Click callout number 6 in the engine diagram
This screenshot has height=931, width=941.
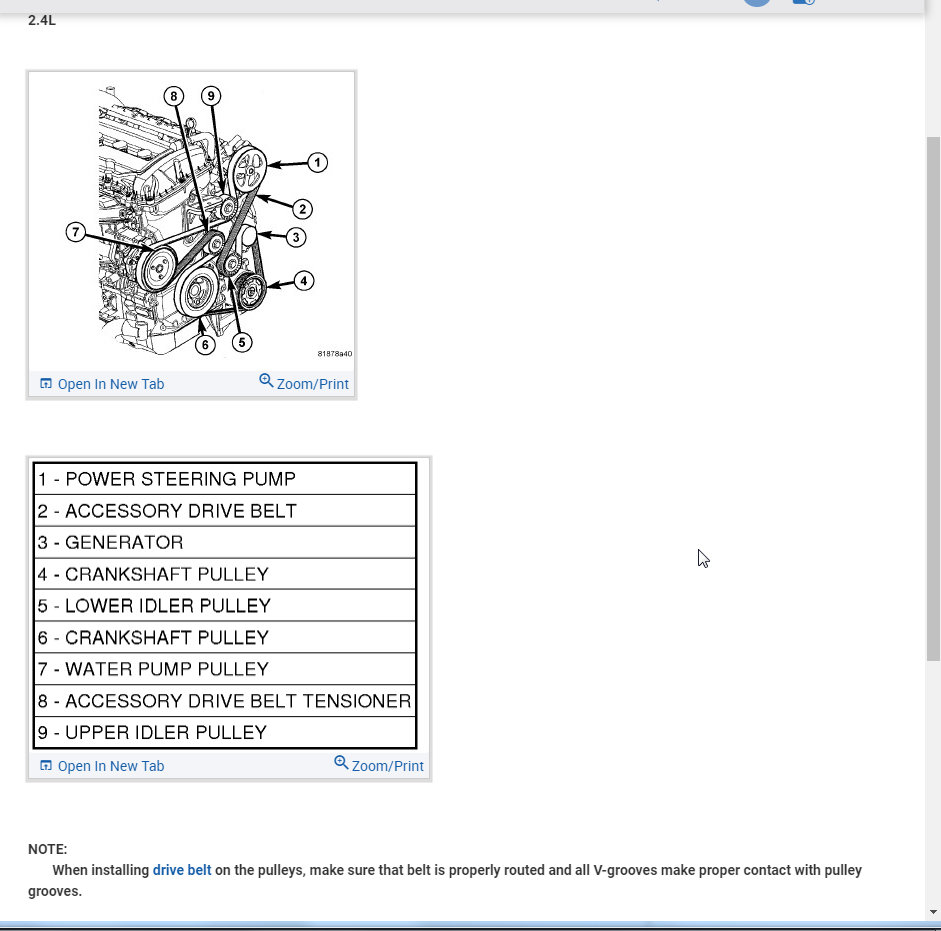(x=205, y=345)
